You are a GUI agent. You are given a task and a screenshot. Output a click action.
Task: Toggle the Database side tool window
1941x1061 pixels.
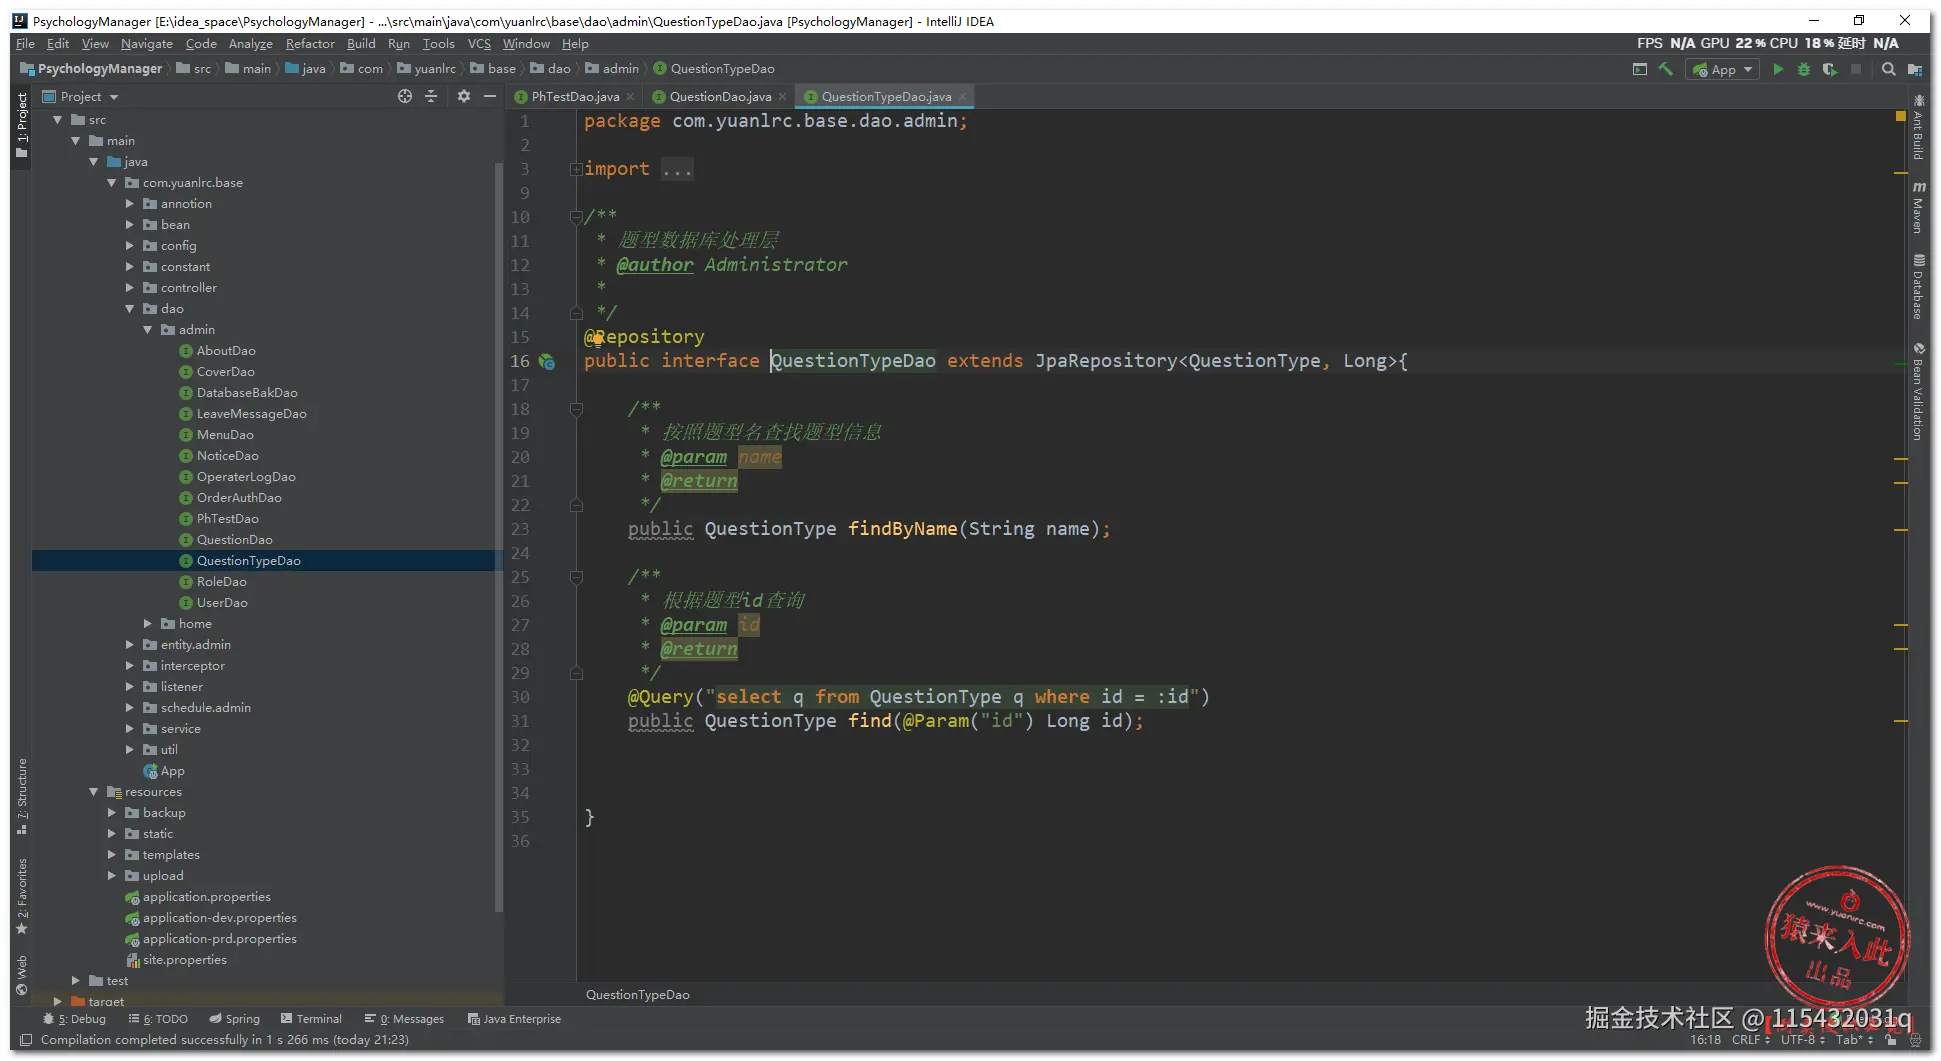coord(1918,287)
